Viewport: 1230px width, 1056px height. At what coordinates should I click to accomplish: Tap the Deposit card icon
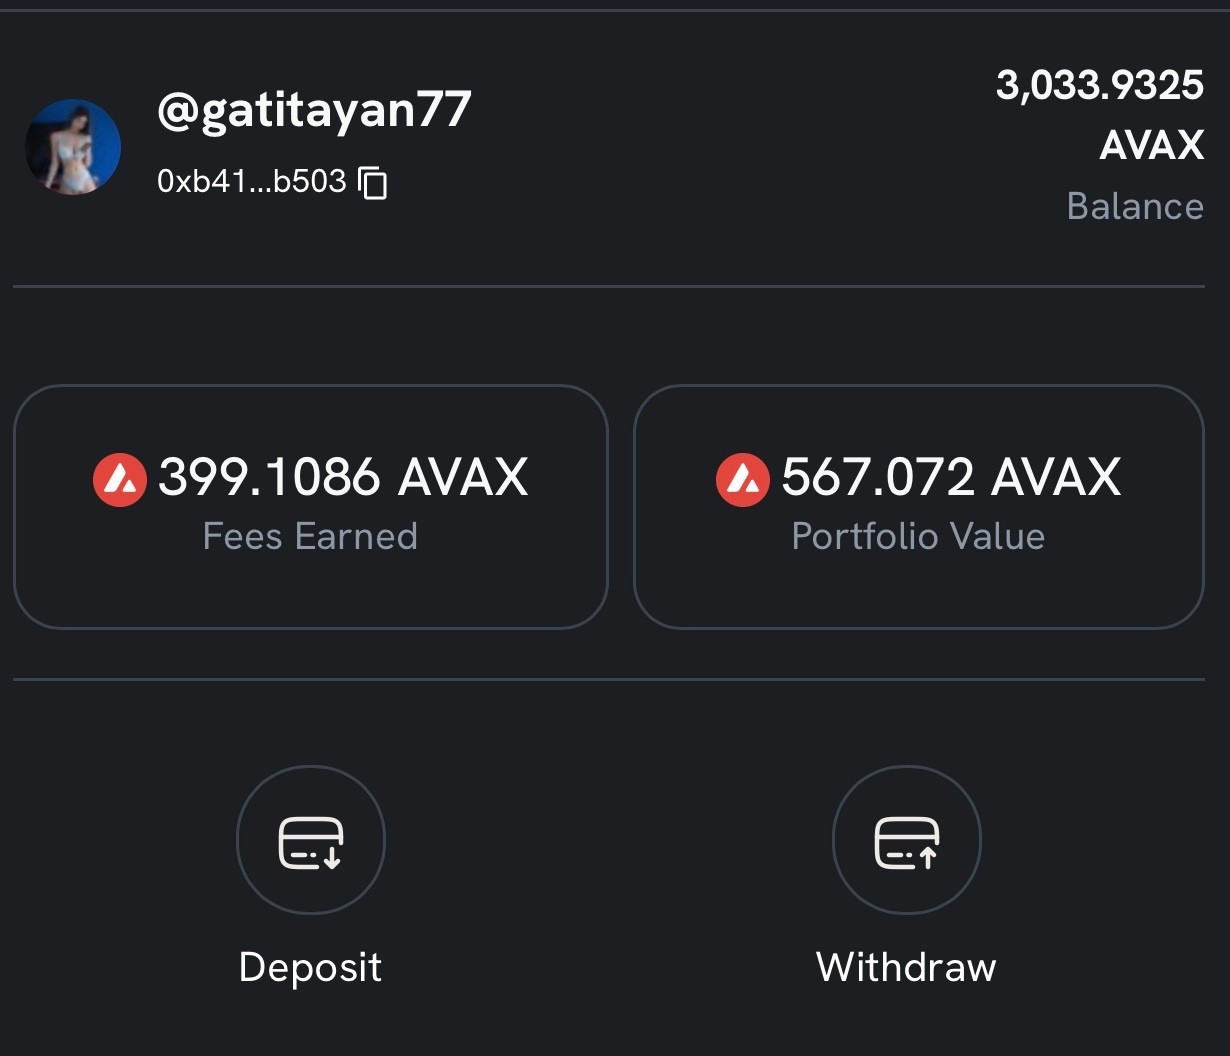point(311,840)
